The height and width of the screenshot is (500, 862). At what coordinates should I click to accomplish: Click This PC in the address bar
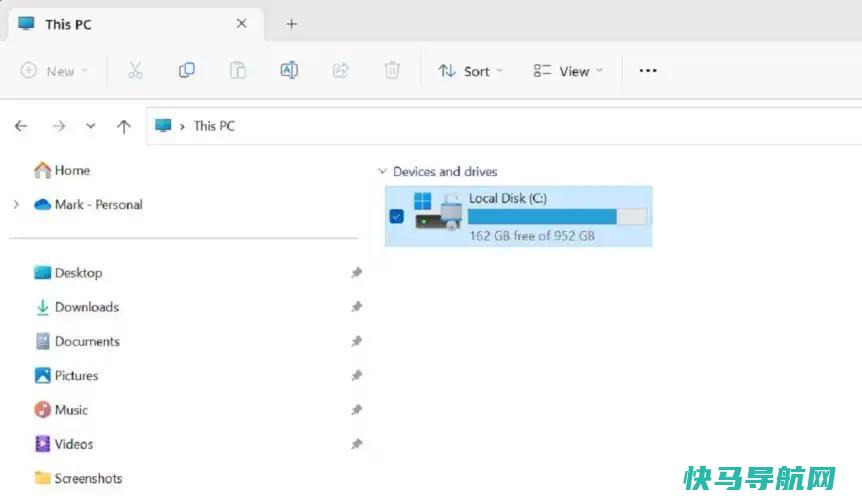click(x=214, y=126)
